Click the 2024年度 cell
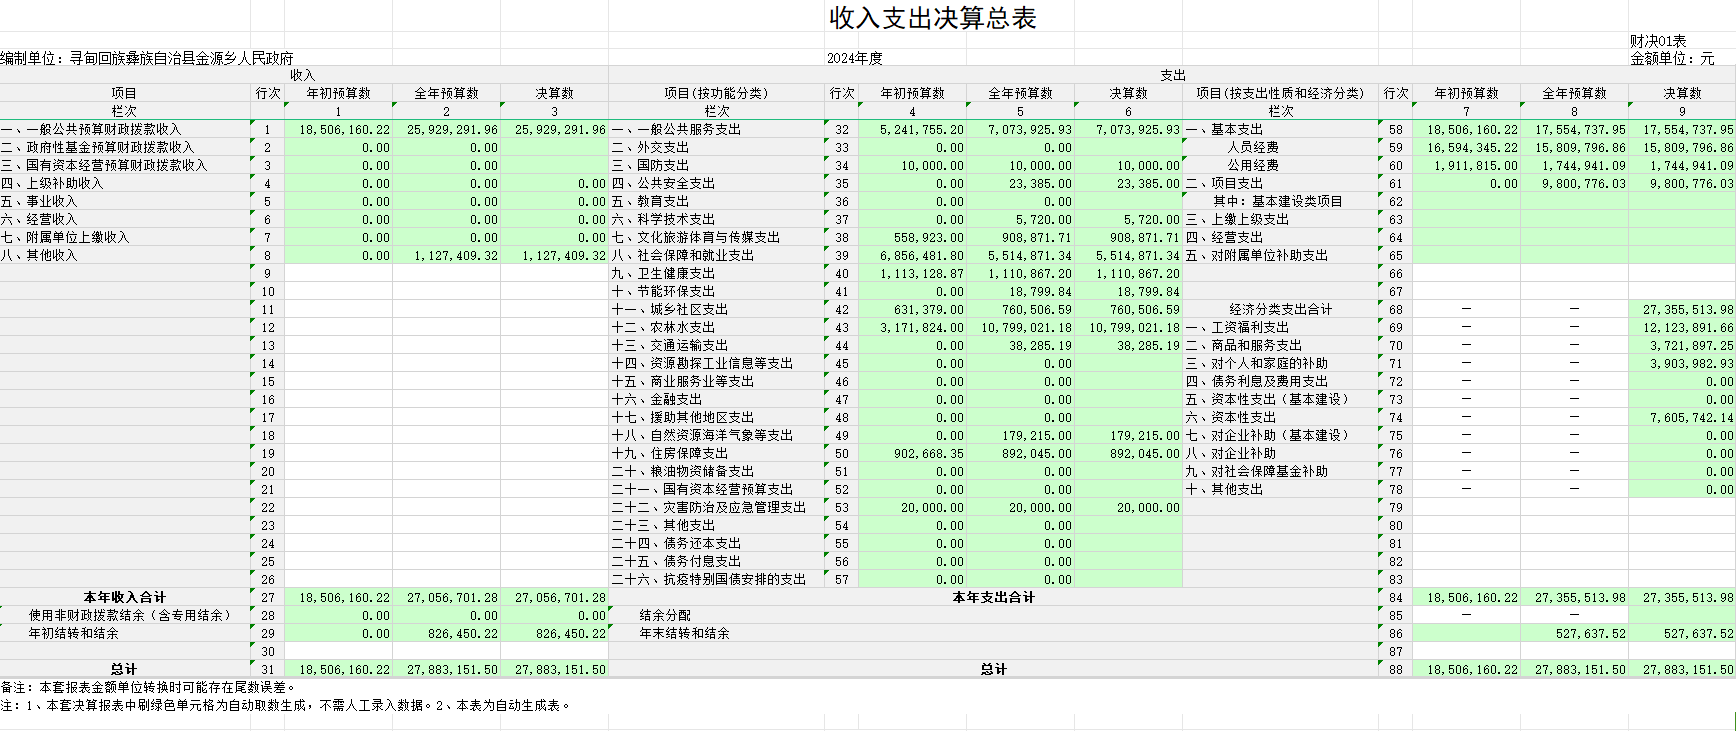 click(854, 58)
